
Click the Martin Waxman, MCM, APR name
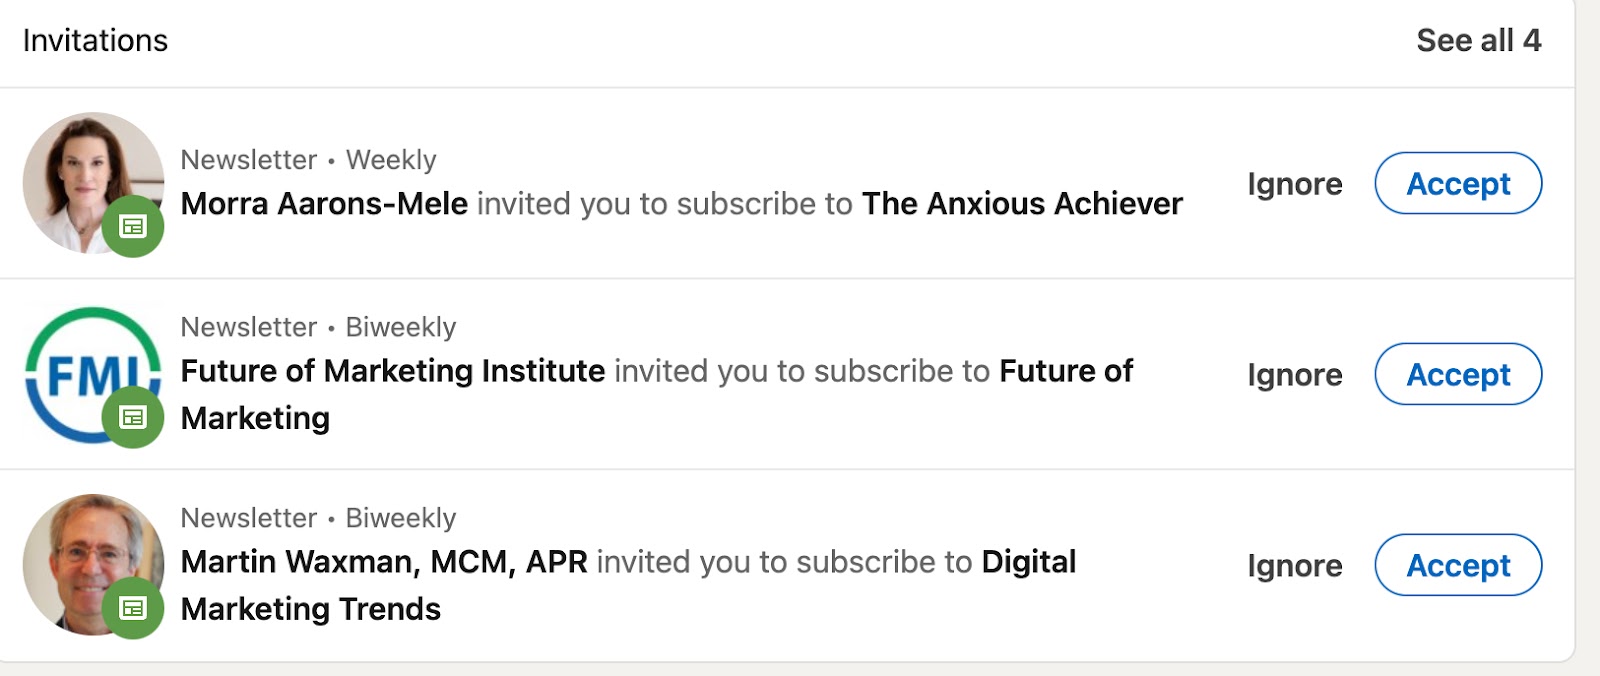[384, 562]
